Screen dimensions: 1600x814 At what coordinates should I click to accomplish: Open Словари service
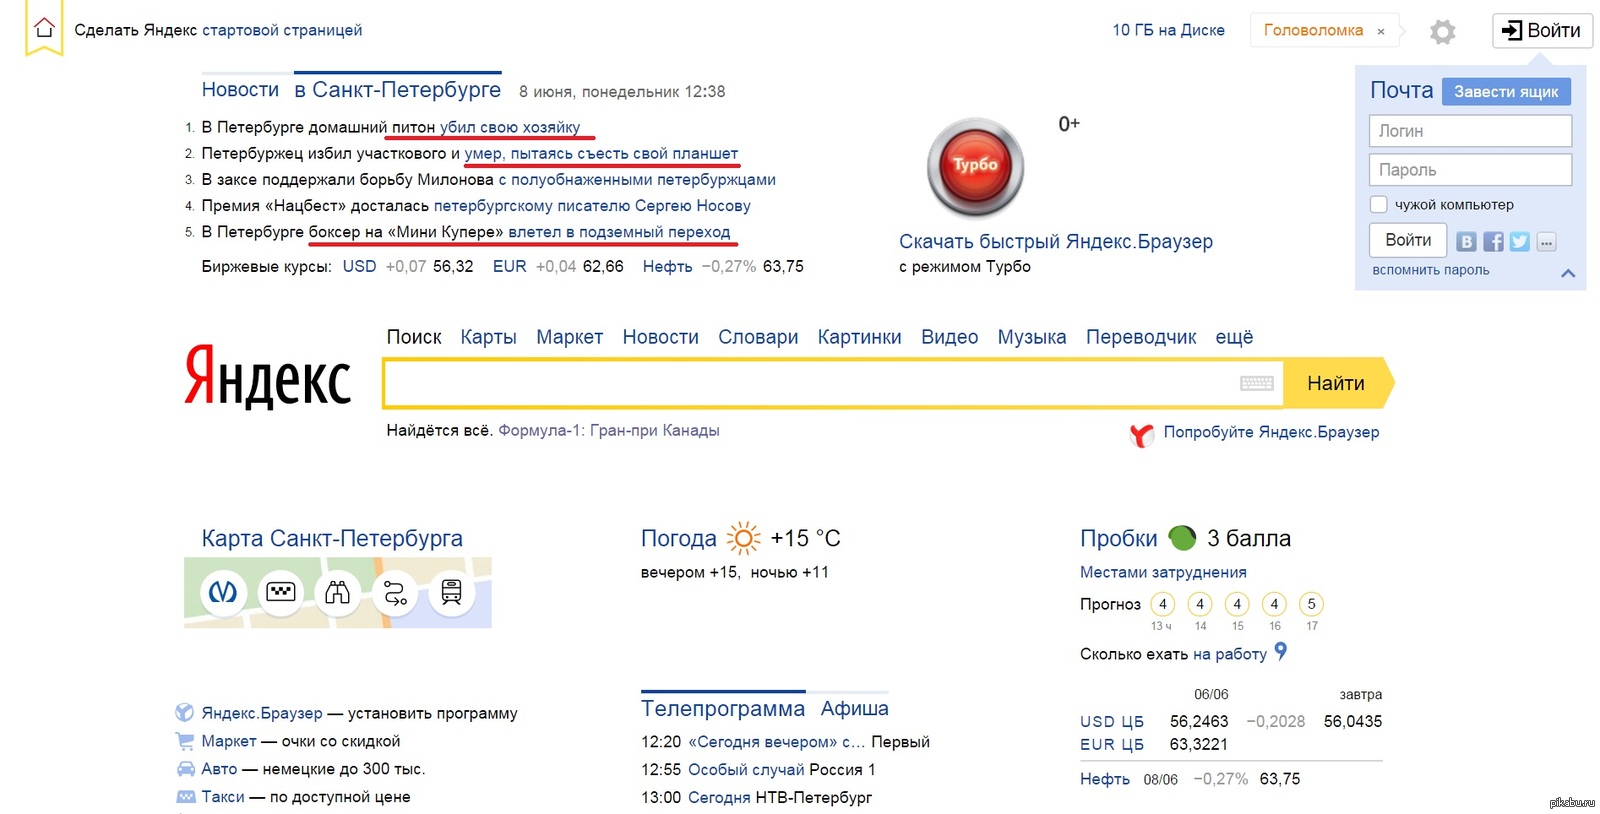point(758,337)
